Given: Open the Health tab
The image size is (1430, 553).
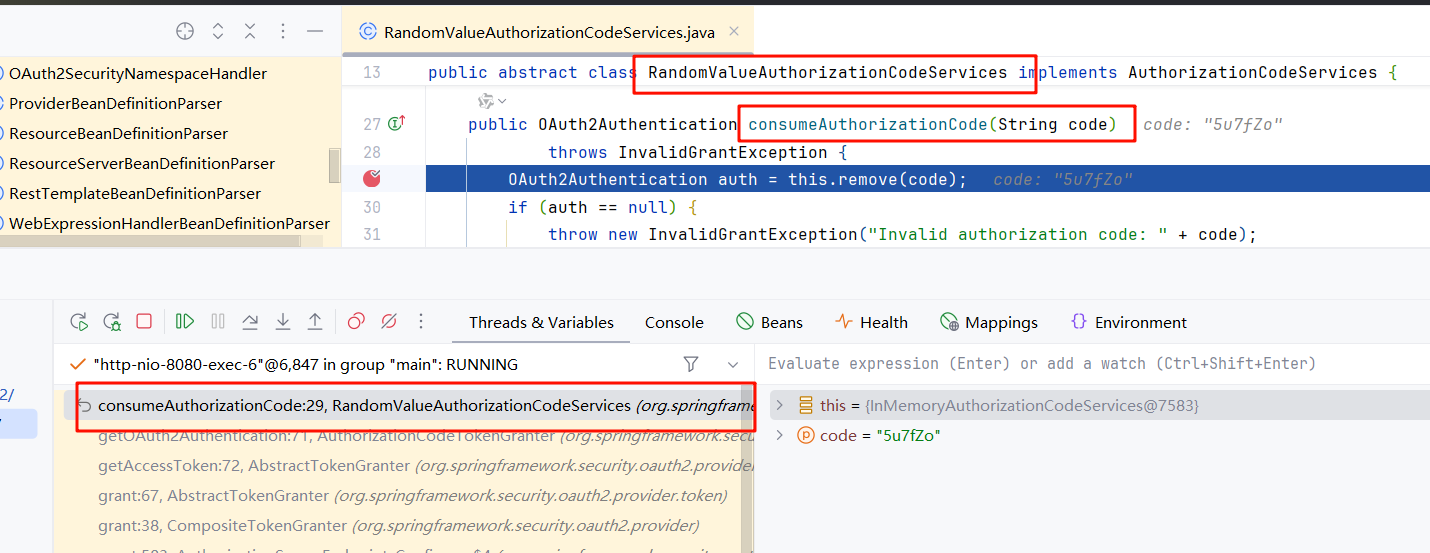Looking at the screenshot, I should click(871, 322).
